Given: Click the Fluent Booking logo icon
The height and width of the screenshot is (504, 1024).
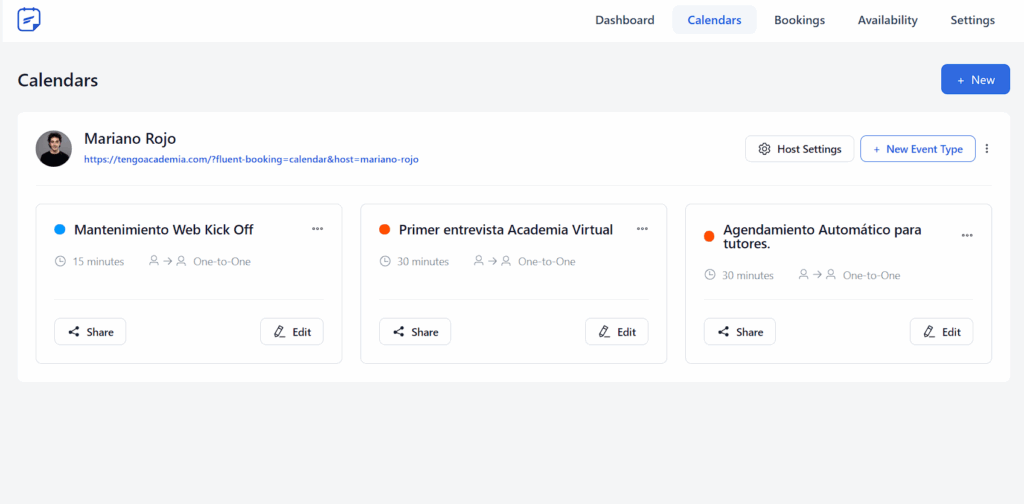Looking at the screenshot, I should (29, 19).
